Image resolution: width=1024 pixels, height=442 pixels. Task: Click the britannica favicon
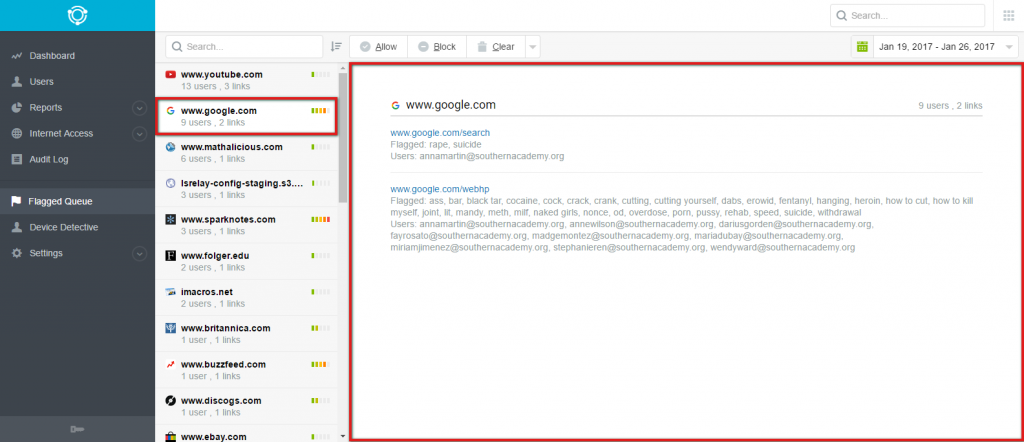point(170,328)
